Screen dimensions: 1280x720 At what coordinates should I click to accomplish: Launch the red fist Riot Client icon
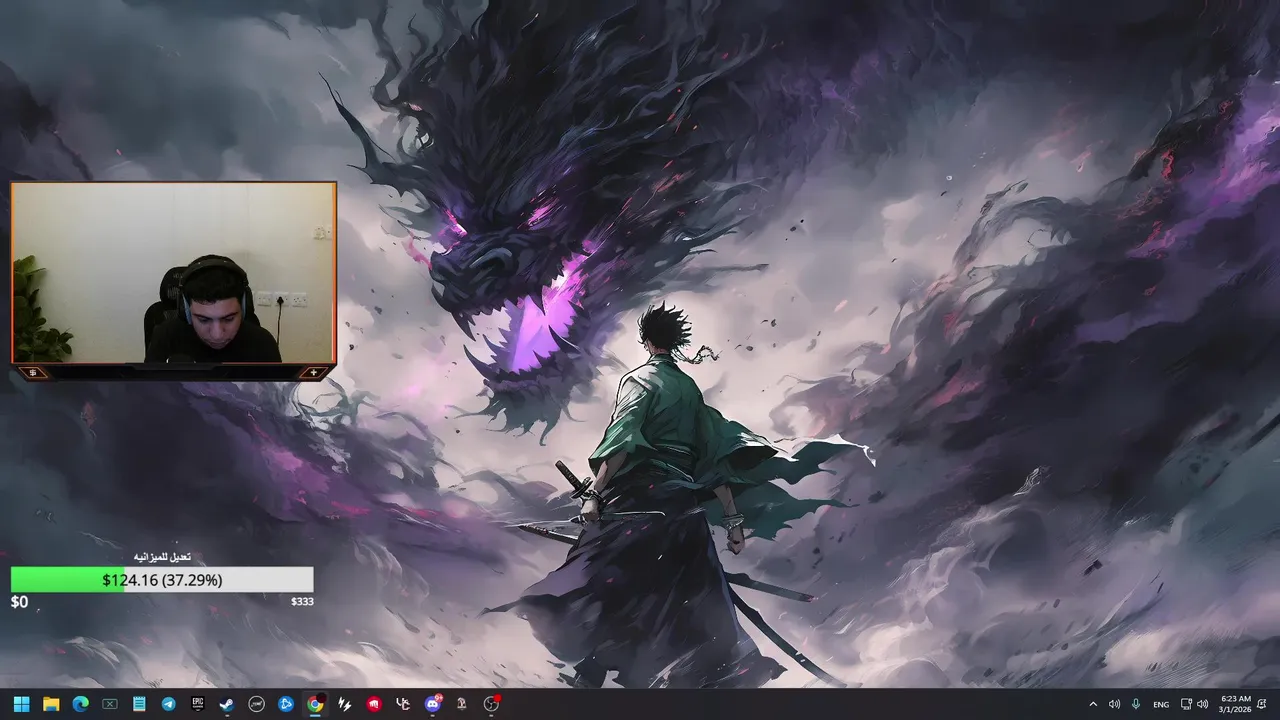tap(374, 704)
